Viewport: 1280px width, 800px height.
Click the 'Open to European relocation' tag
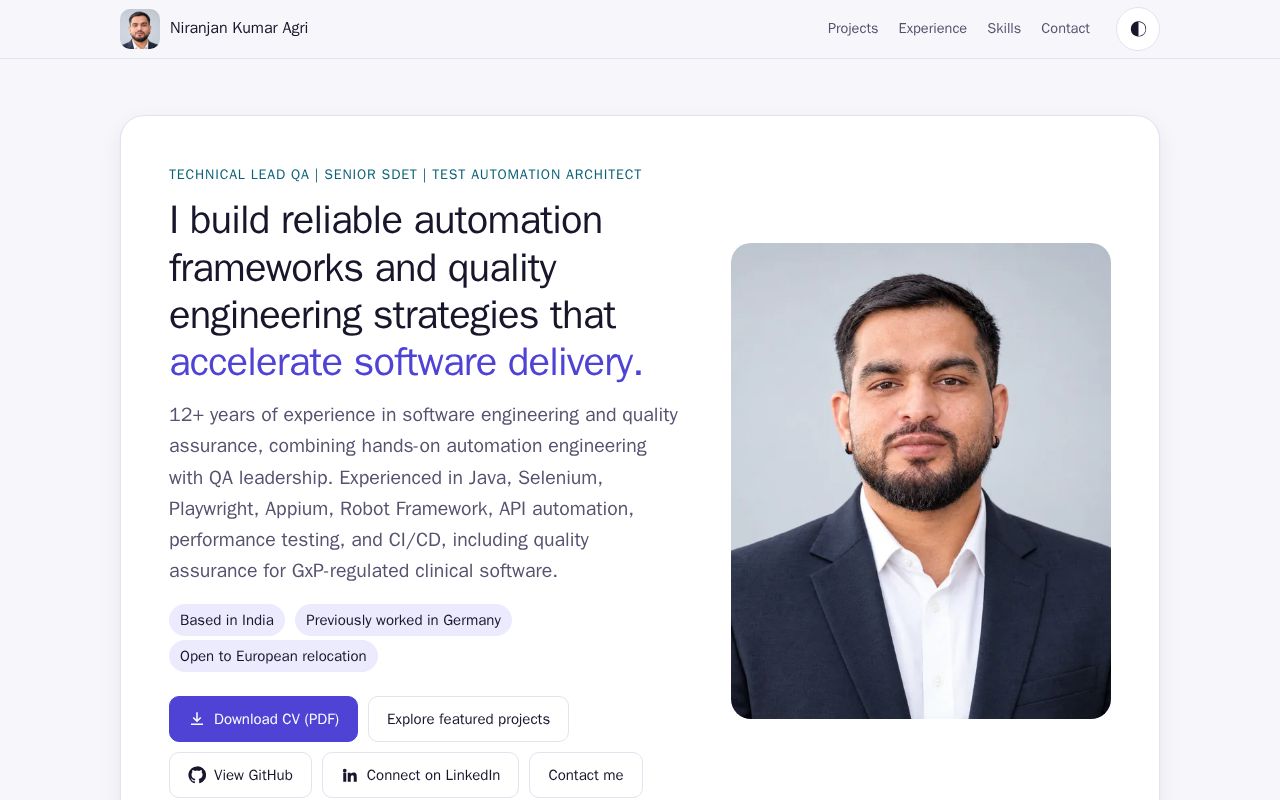coord(273,656)
